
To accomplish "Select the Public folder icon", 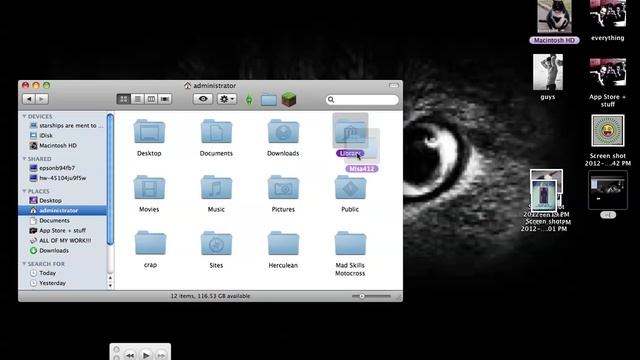I will (350, 187).
